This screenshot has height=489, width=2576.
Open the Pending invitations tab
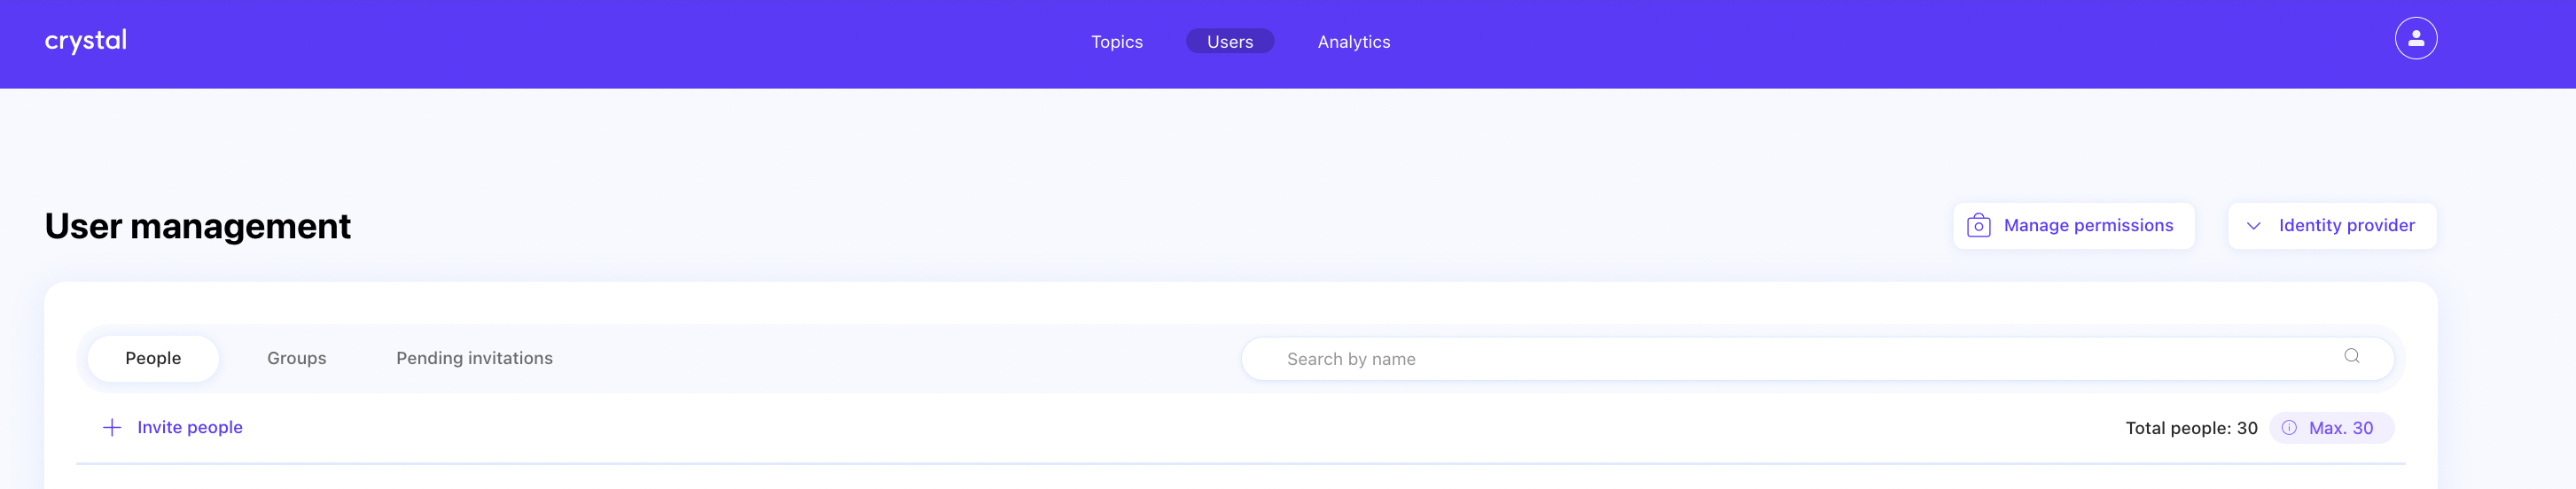(474, 358)
